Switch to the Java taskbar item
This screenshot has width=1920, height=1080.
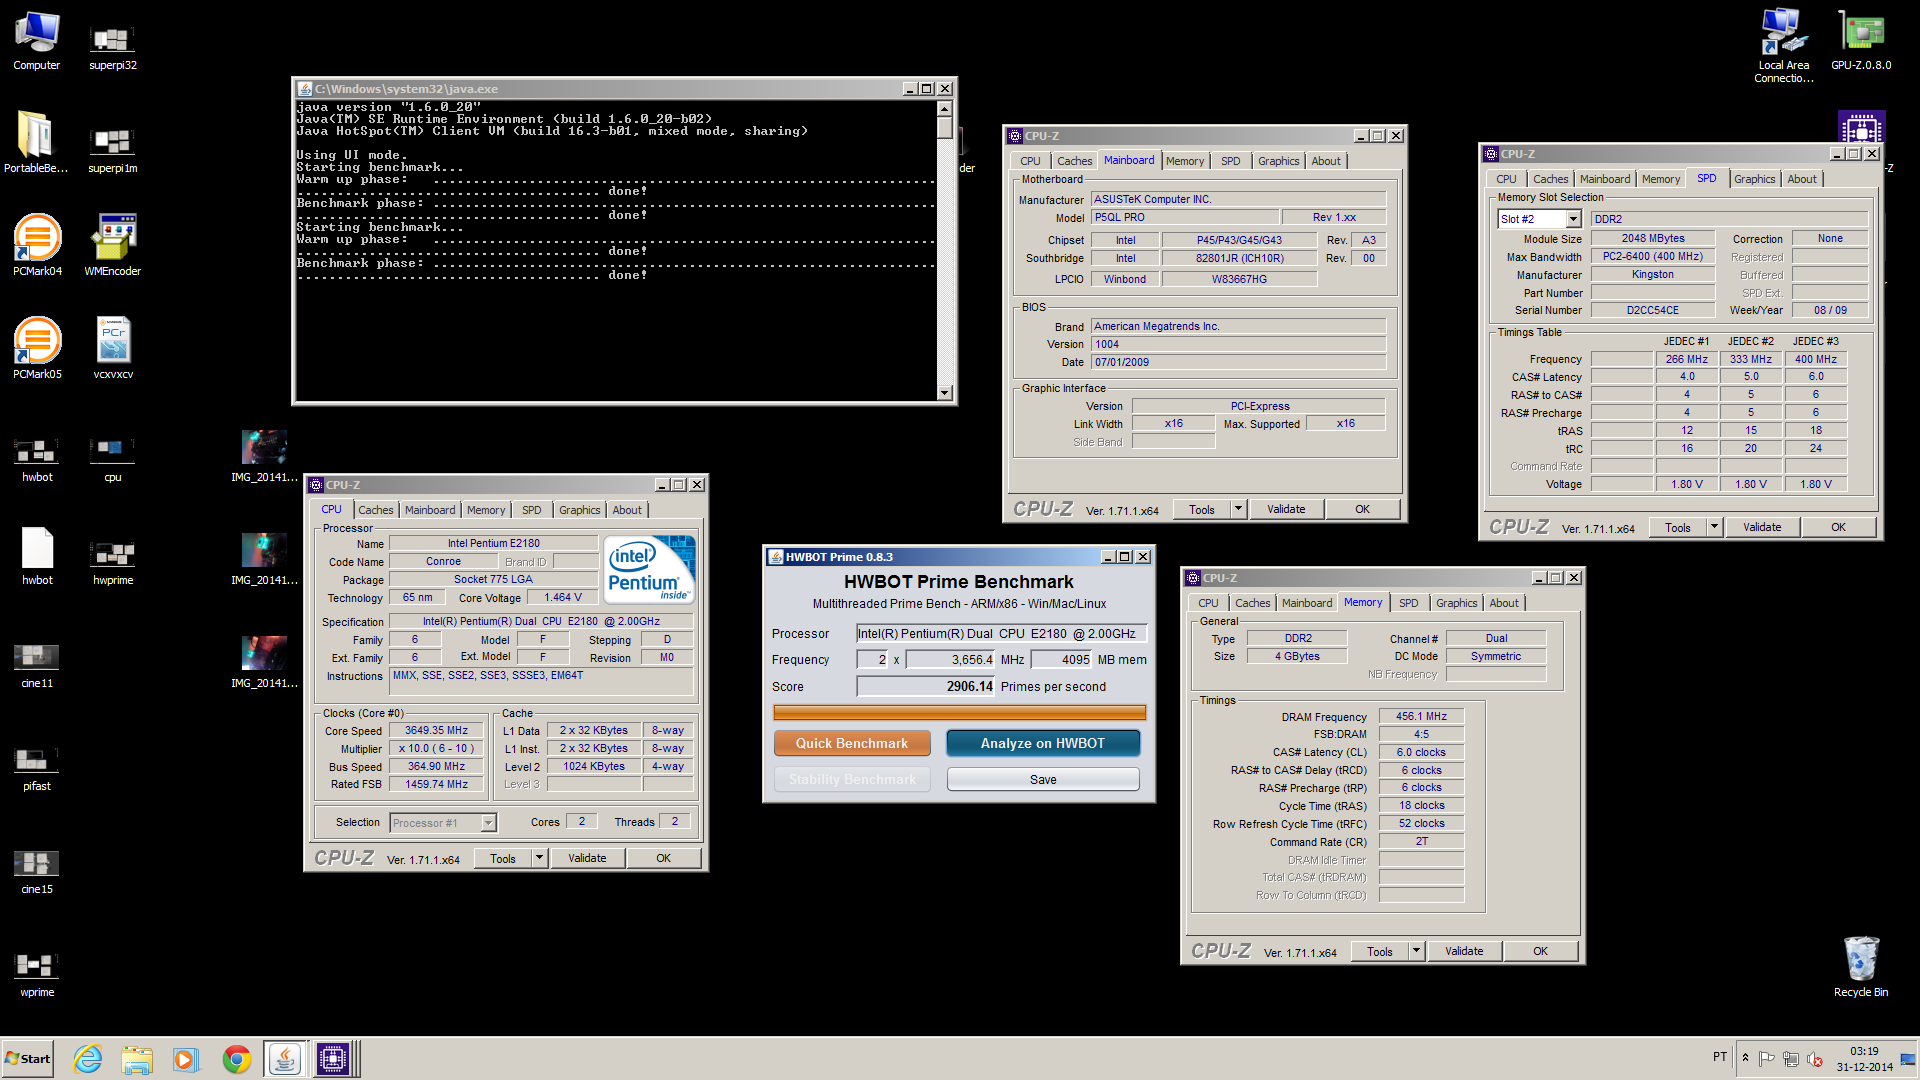pos(285,1059)
